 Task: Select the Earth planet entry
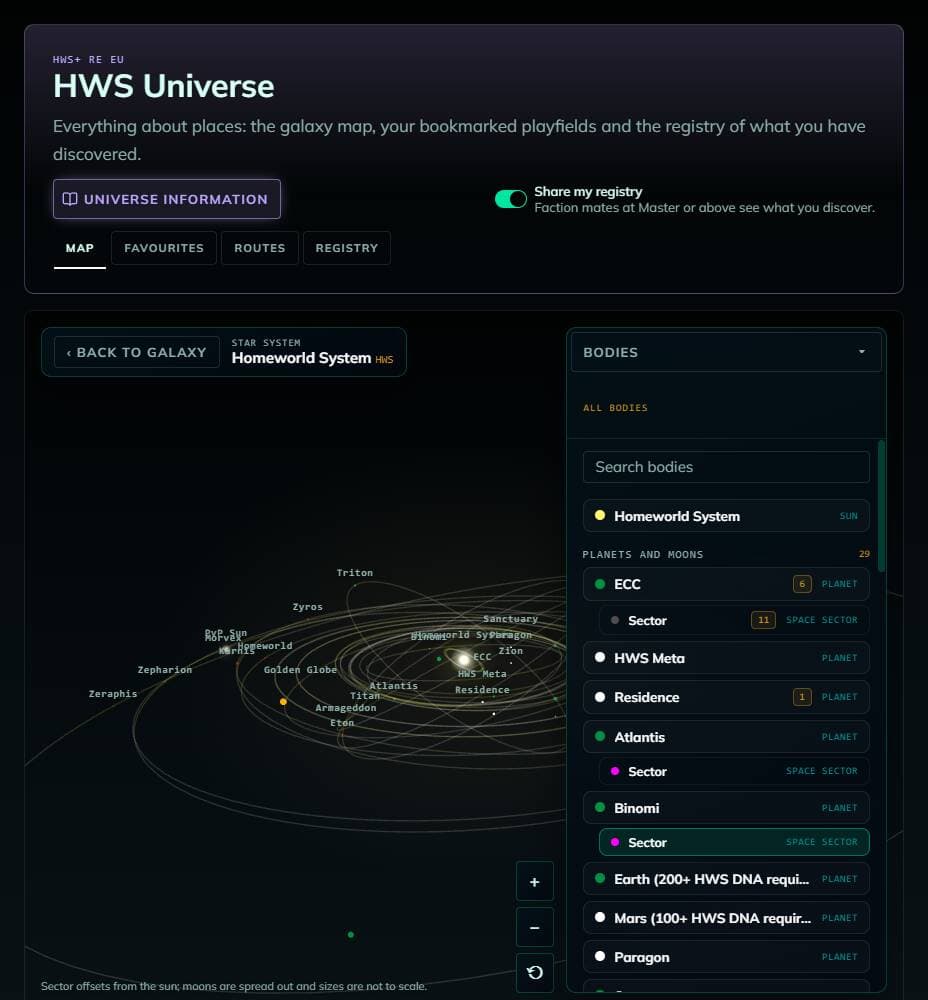726,879
